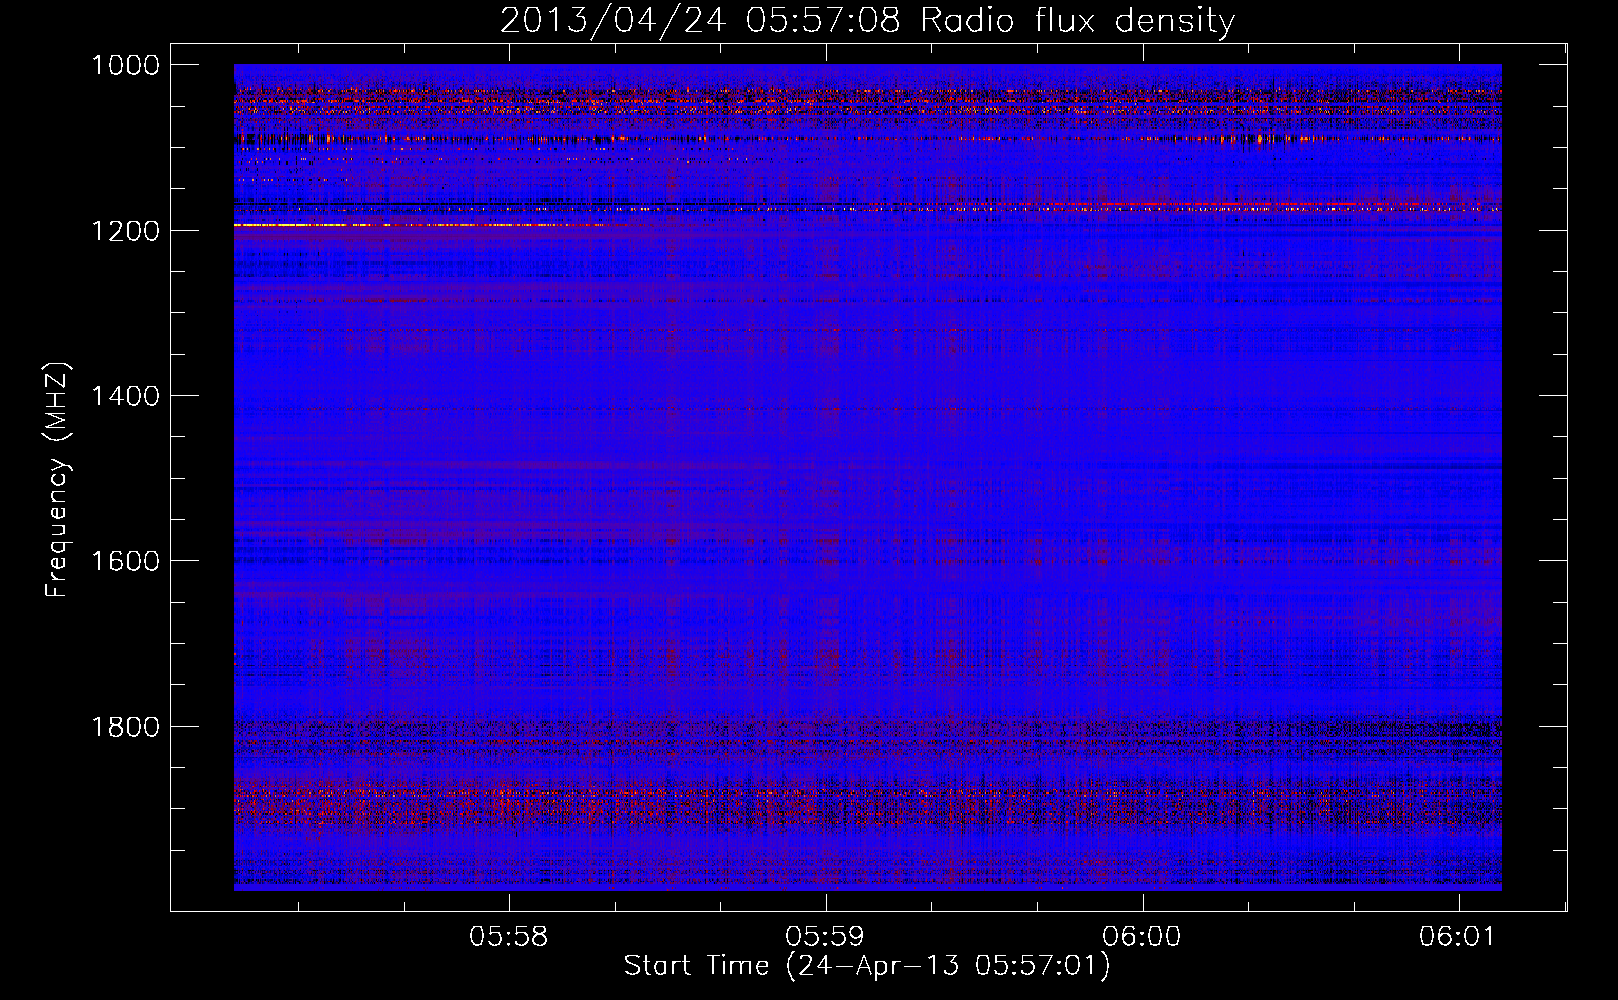Click the '05:58' time axis label
Screen dimensions: 1618x1000
[x=509, y=937]
